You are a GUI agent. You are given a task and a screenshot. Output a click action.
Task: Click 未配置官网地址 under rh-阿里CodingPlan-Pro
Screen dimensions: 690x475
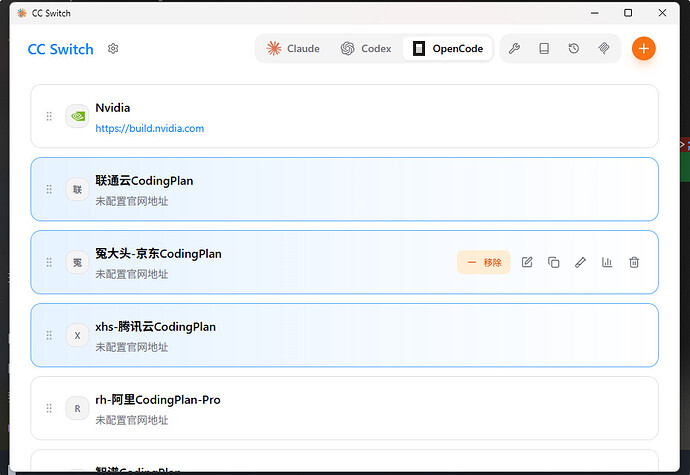point(132,420)
